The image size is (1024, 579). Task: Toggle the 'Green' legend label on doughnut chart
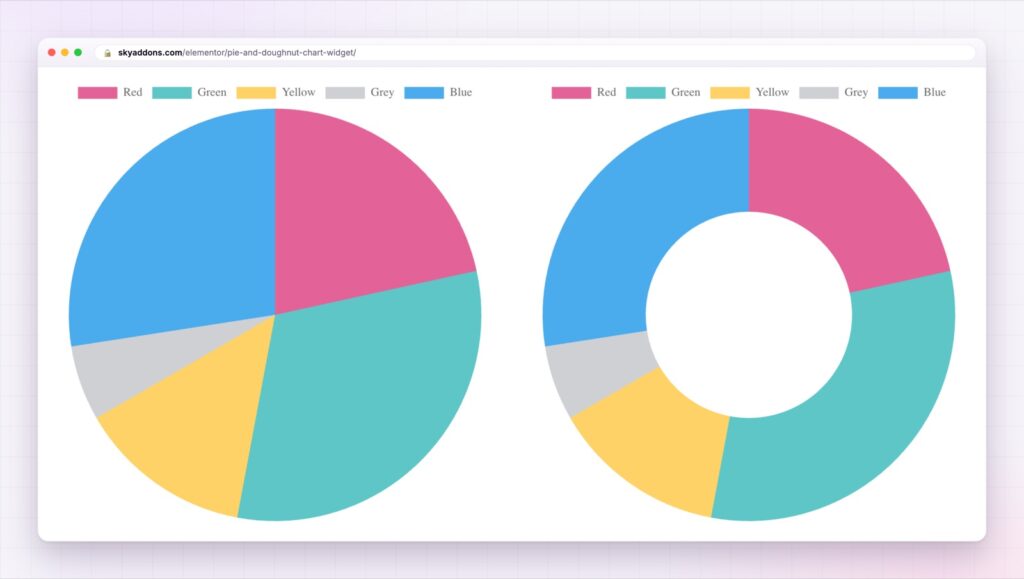[x=686, y=92]
